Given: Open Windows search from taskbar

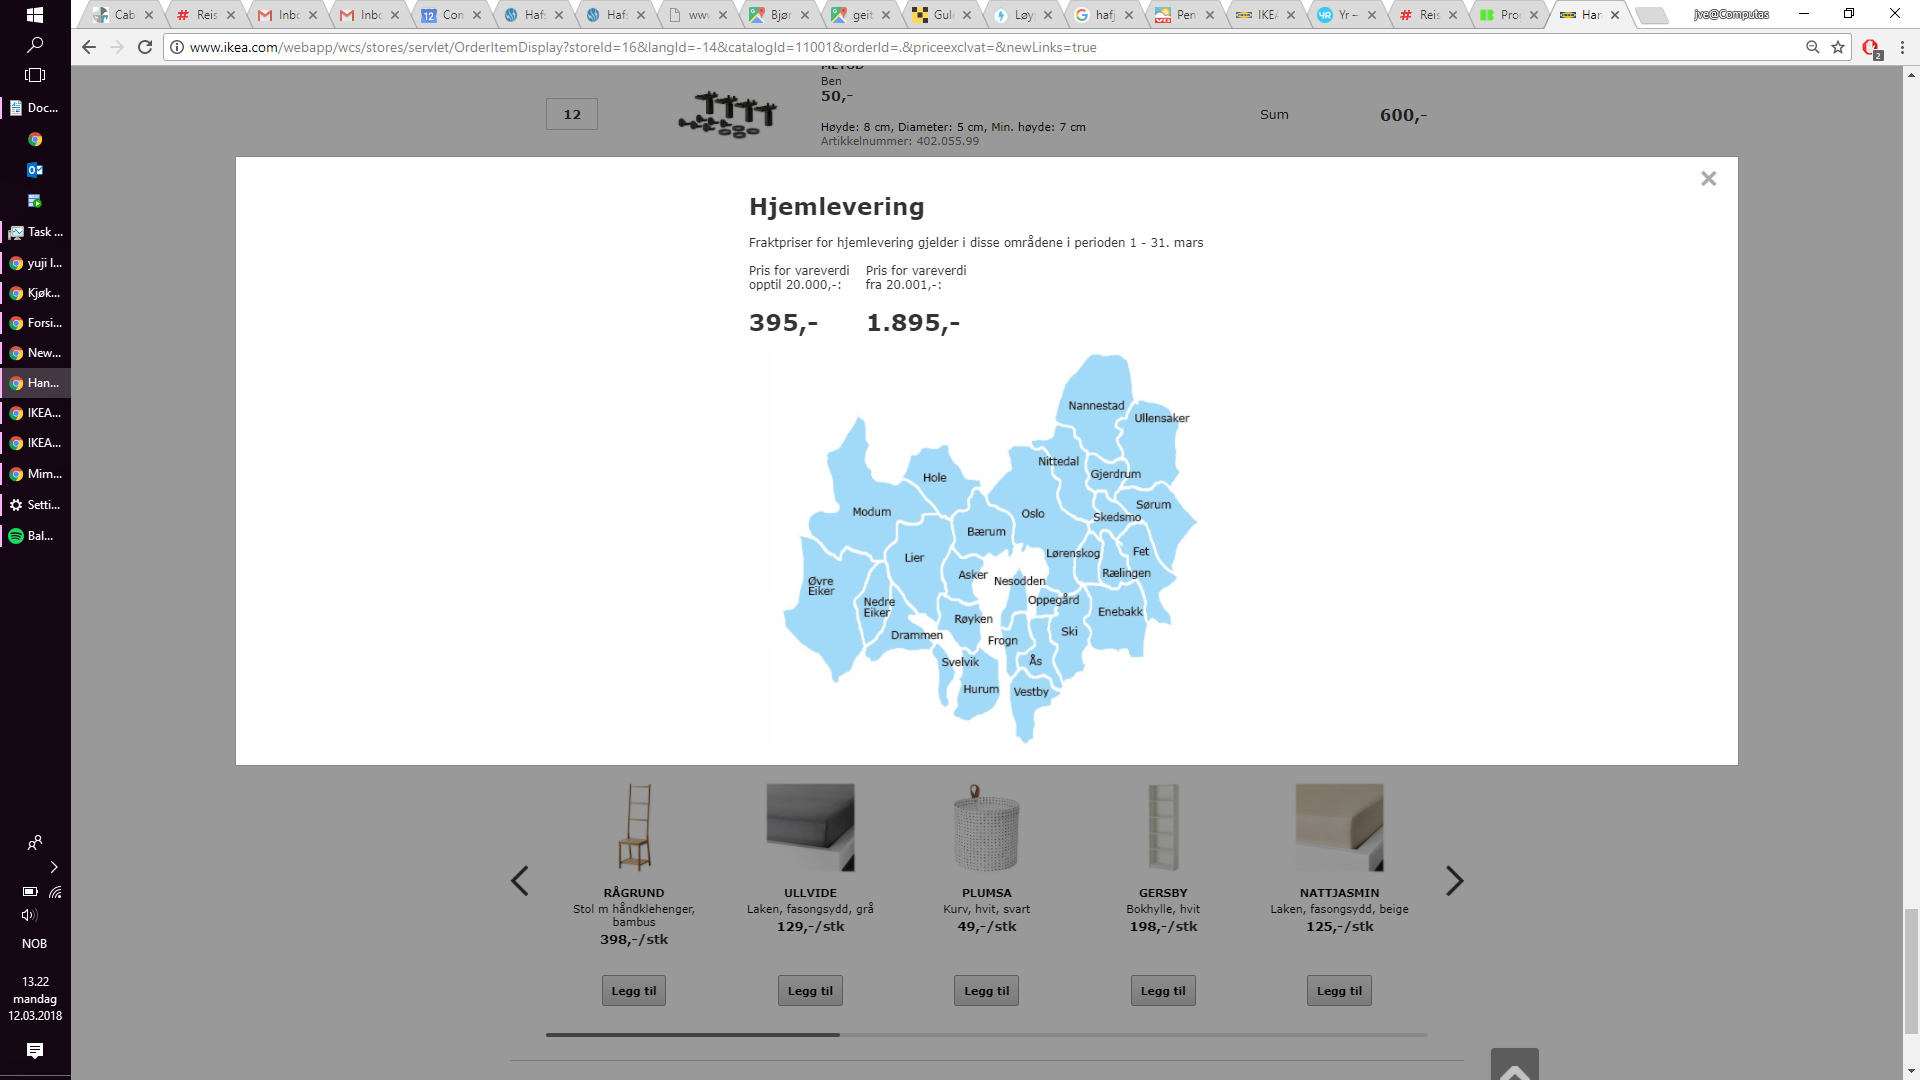Looking at the screenshot, I should coord(35,45).
